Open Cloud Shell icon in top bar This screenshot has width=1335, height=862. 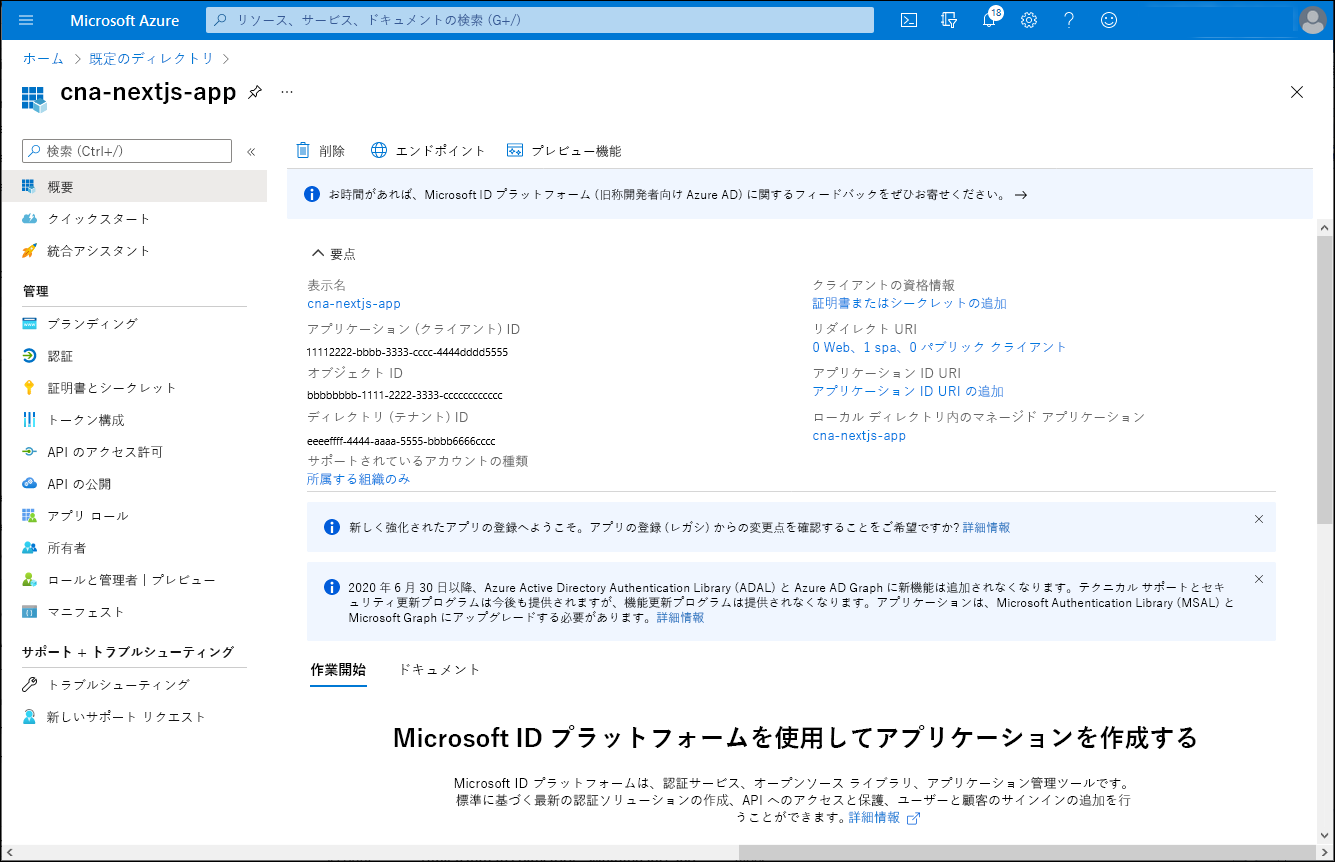(x=909, y=20)
